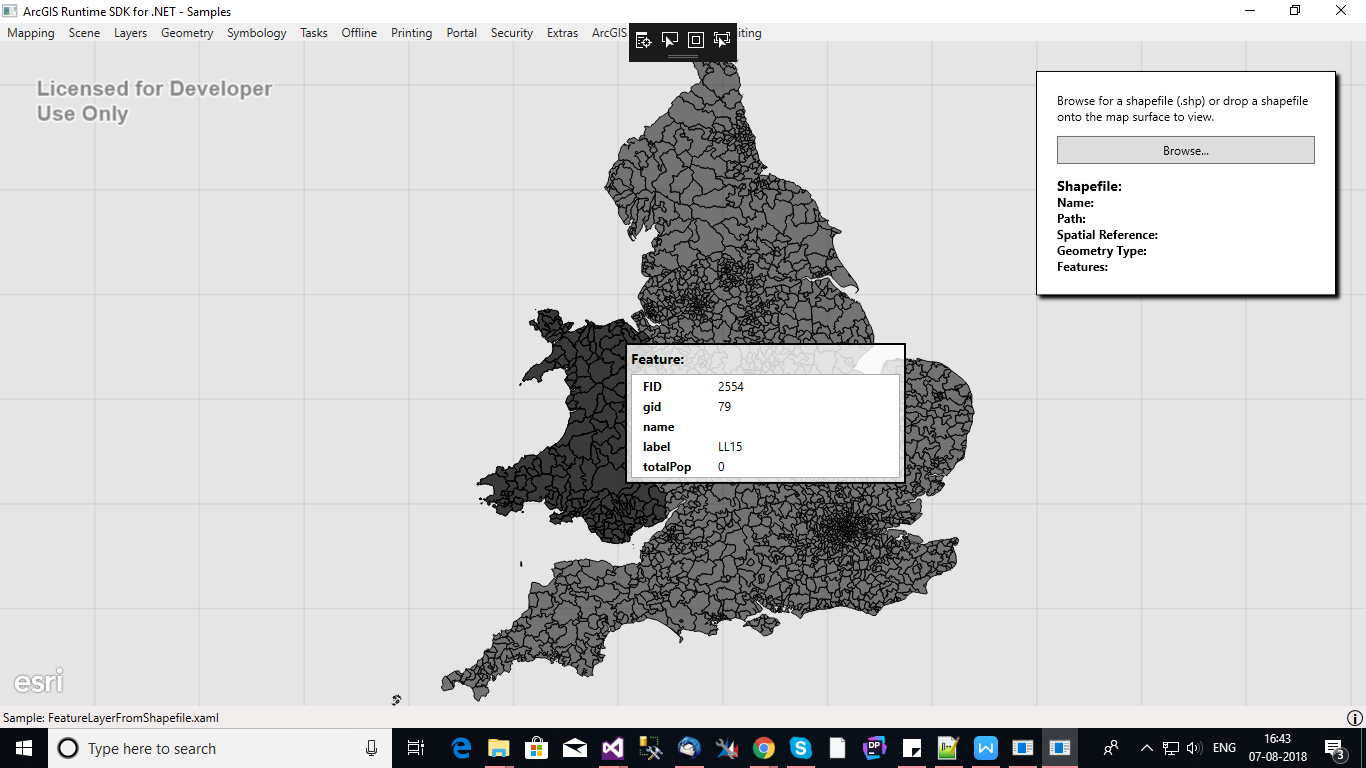The image size is (1366, 768).
Task: Open Skype from the taskbar
Action: tap(800, 748)
